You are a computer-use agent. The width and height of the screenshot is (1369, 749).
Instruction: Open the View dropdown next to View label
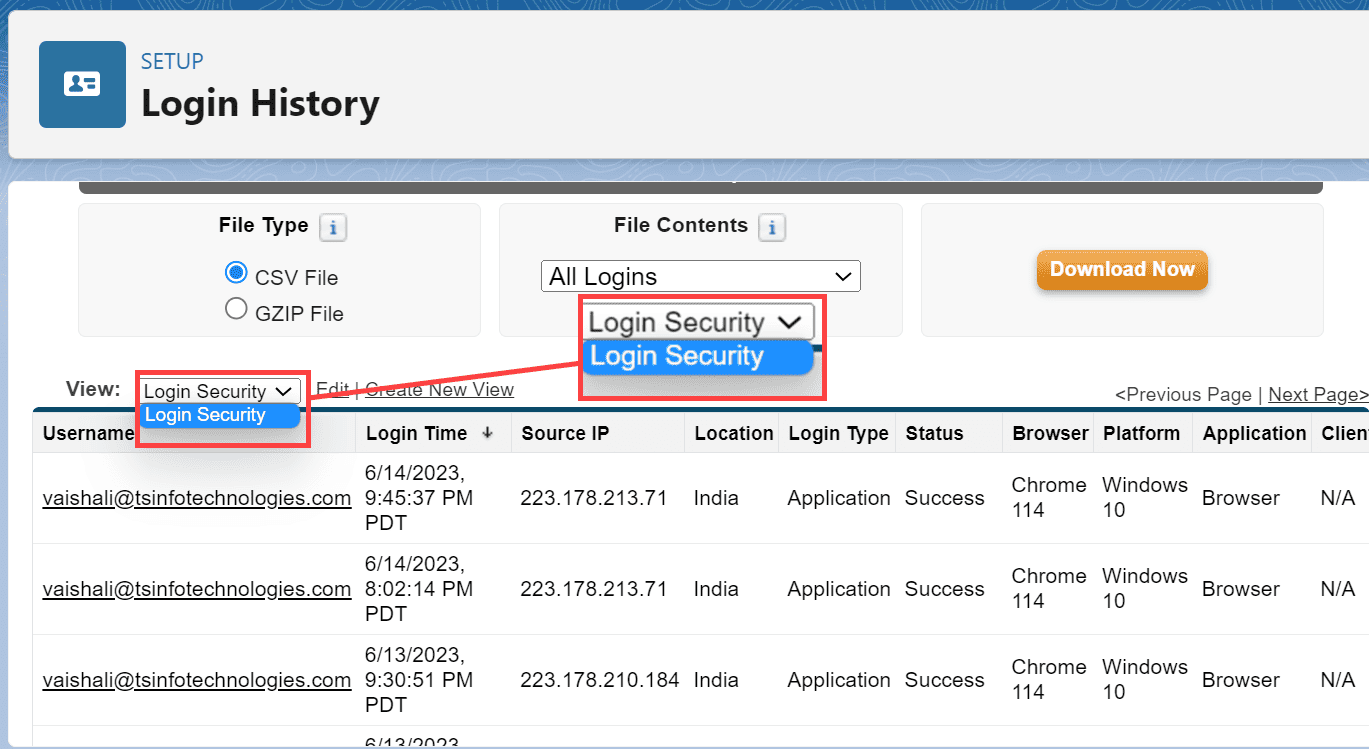219,390
